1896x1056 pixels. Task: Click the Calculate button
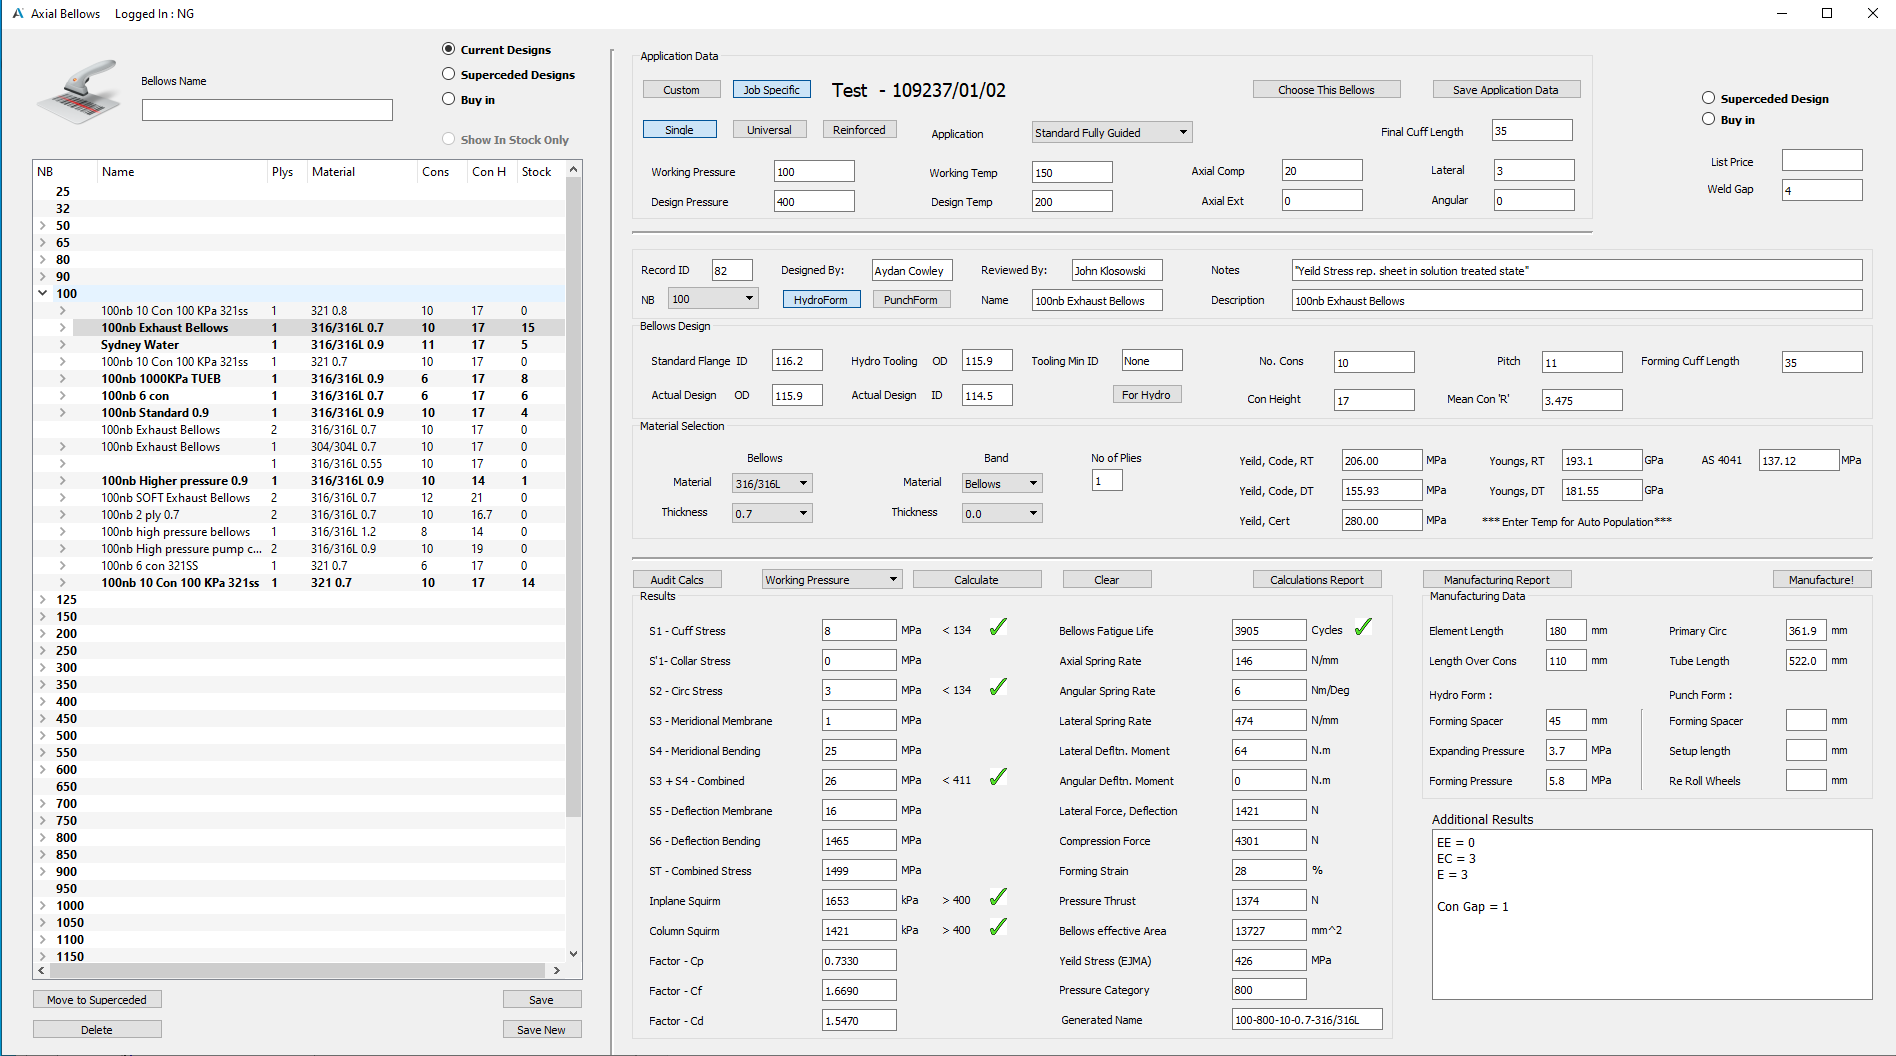tap(976, 579)
